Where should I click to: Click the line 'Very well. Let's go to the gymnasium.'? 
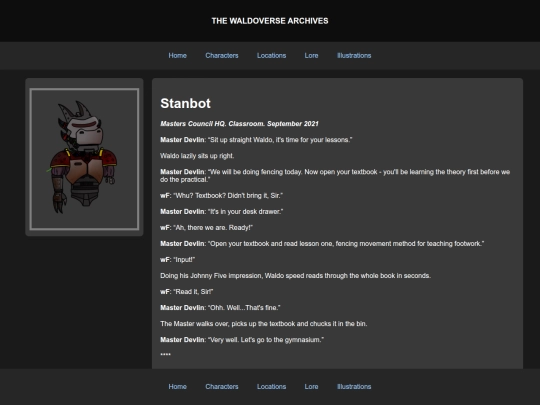pos(242,340)
